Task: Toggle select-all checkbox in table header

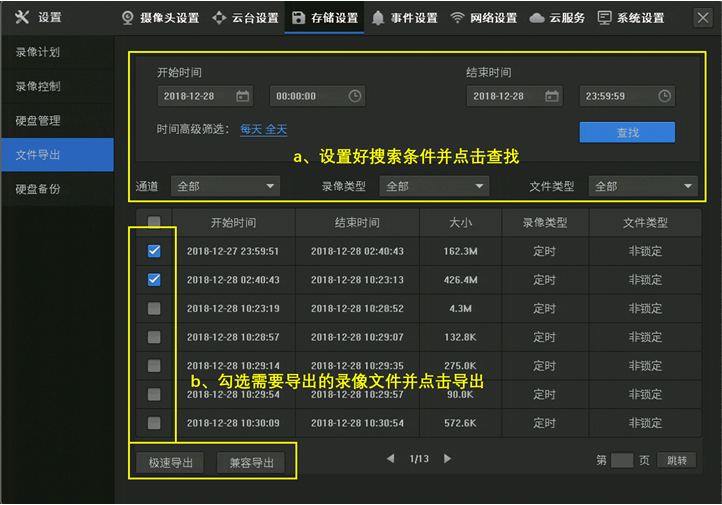Action: tap(154, 222)
